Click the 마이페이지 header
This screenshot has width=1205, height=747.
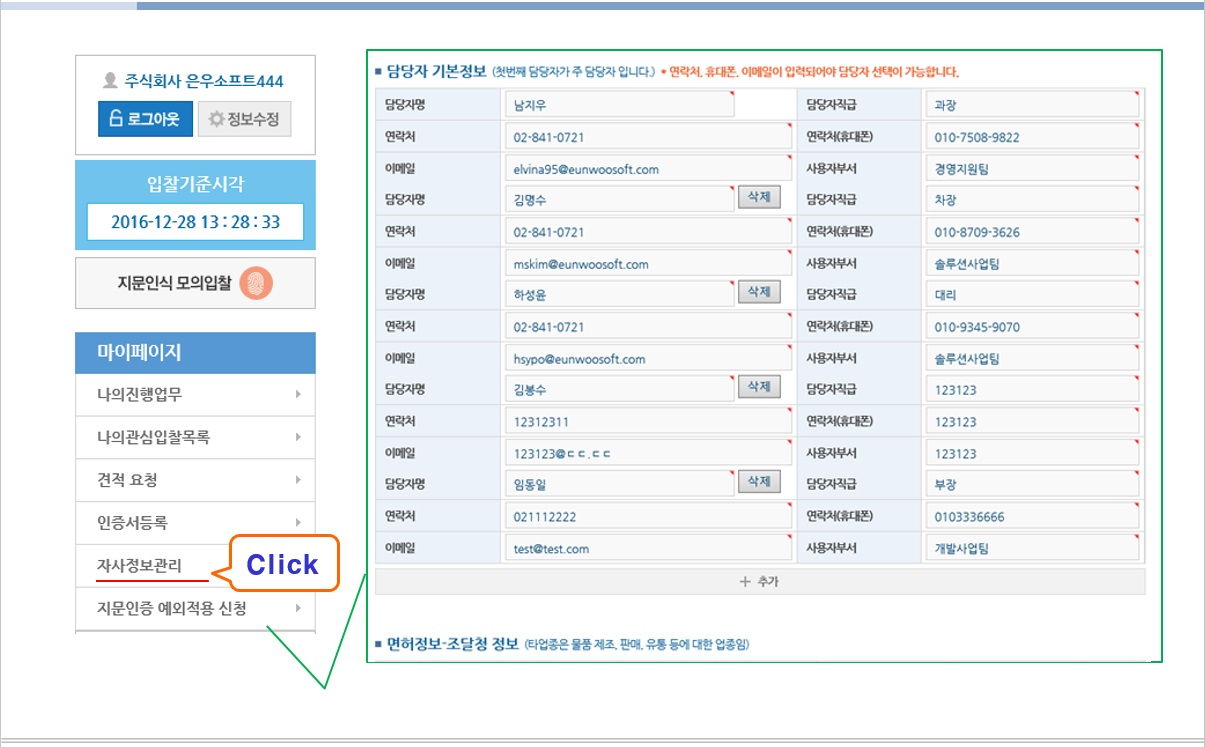[x=195, y=353]
